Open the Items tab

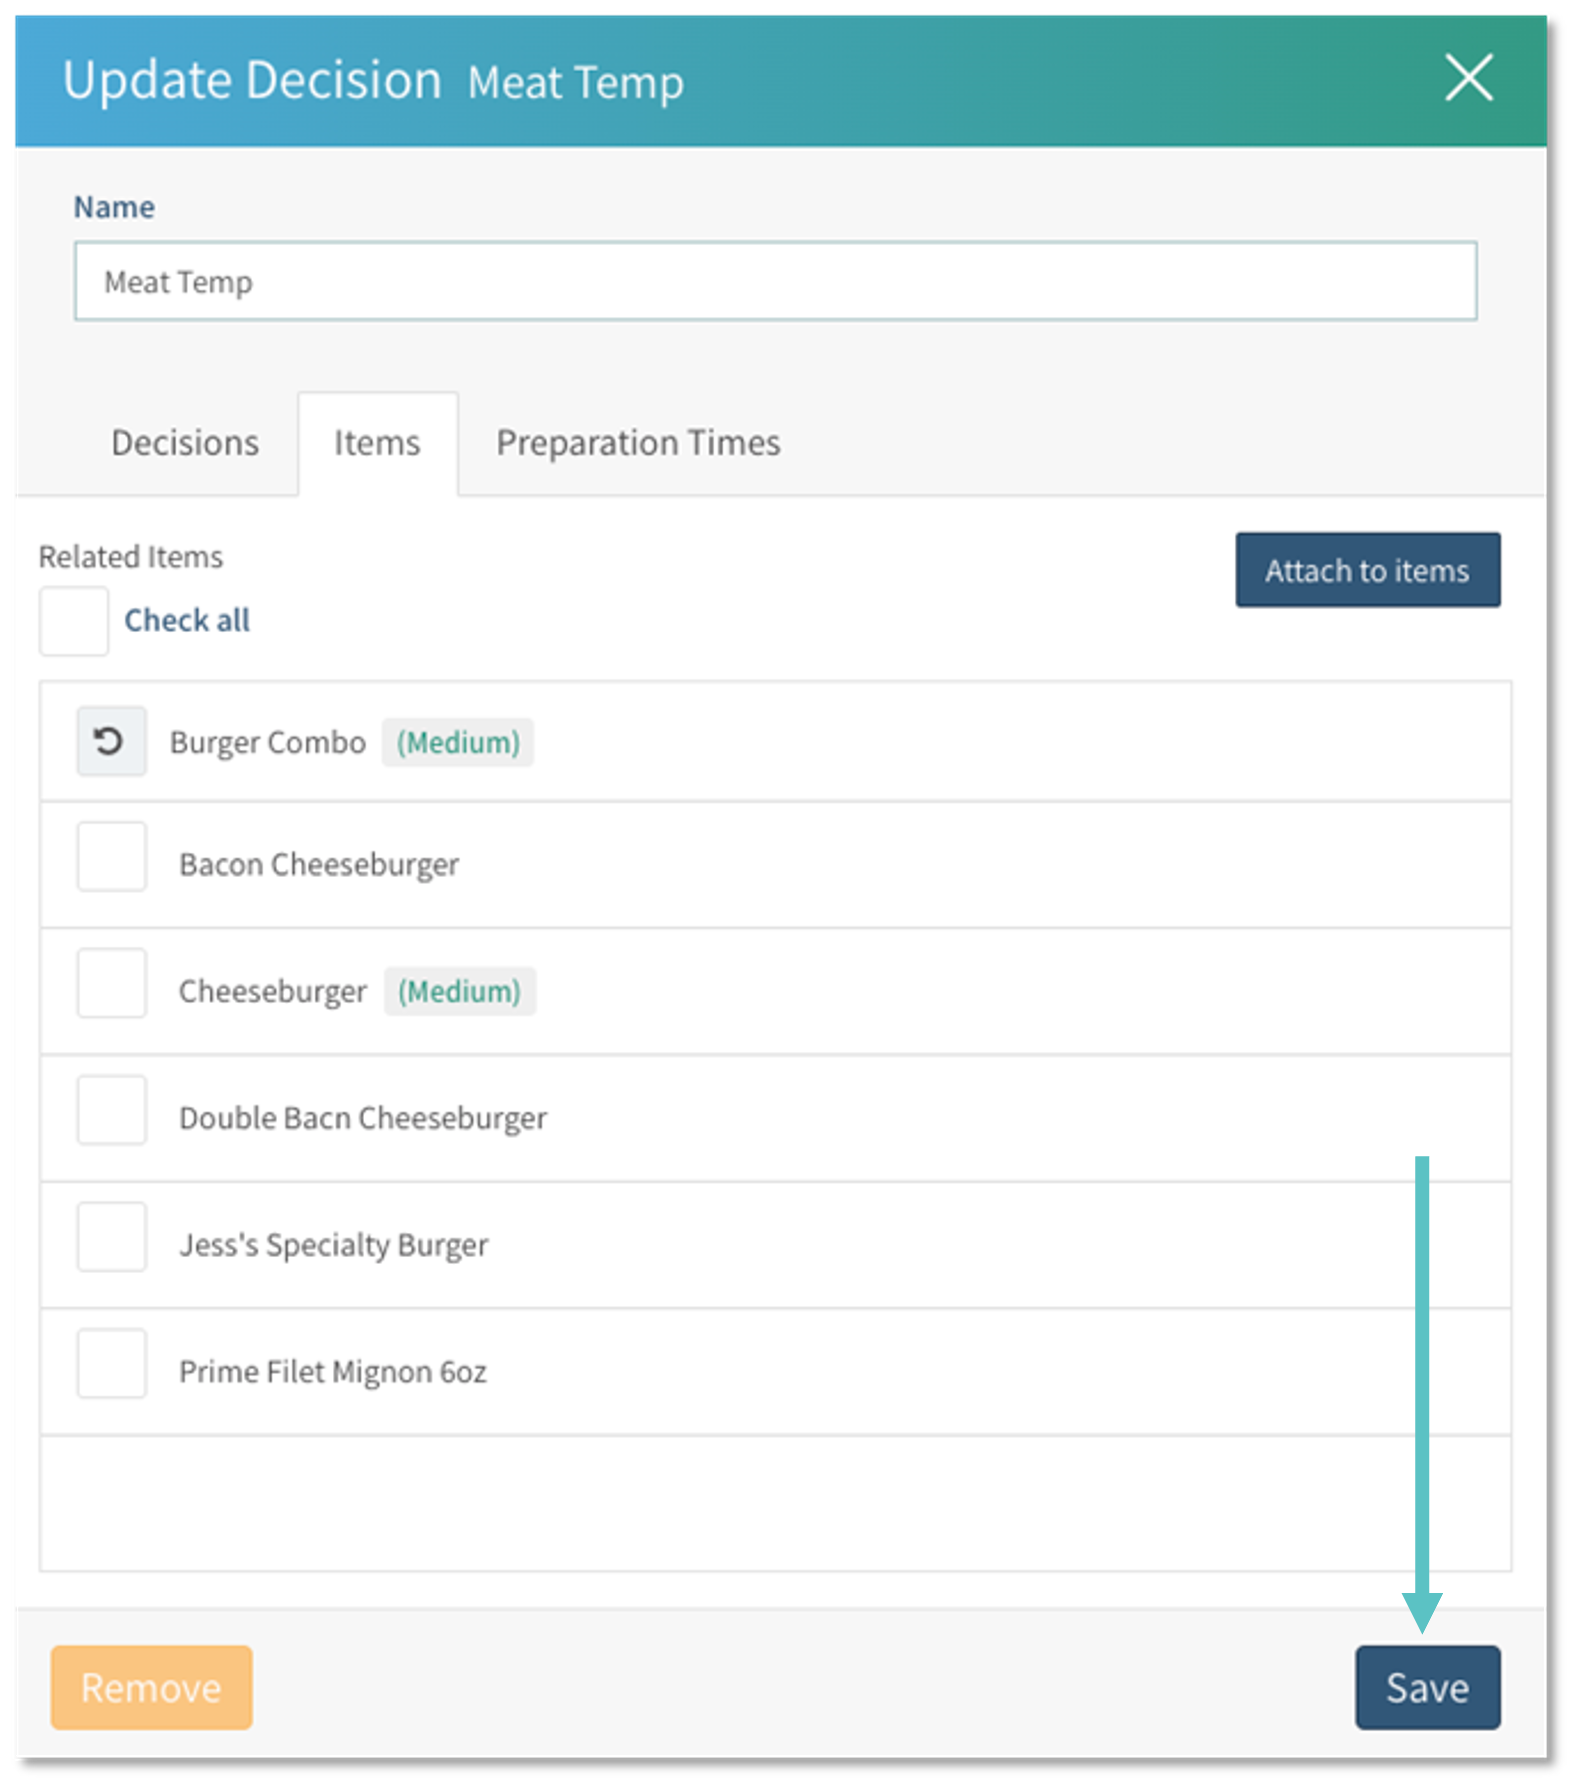coord(377,443)
